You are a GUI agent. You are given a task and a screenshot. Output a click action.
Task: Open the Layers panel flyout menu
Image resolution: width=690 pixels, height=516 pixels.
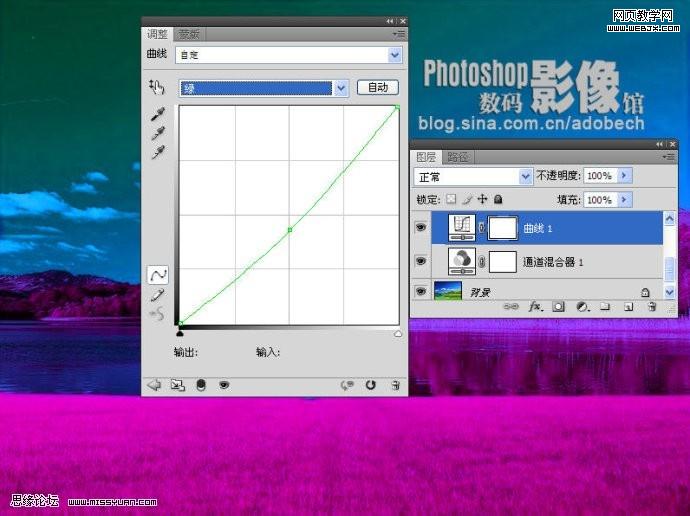[x=668, y=157]
